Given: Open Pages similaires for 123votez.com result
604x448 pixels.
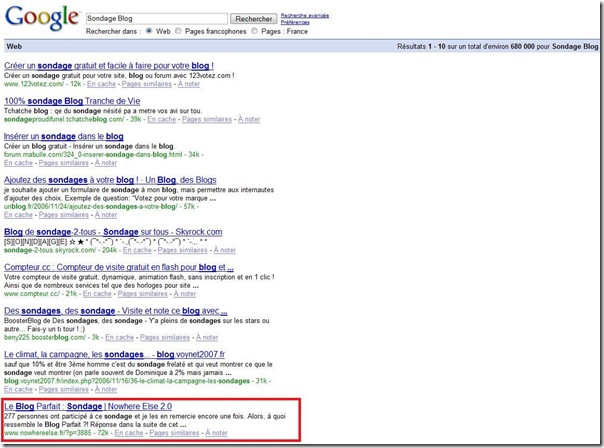Looking at the screenshot, I should pyautogui.click(x=146, y=84).
